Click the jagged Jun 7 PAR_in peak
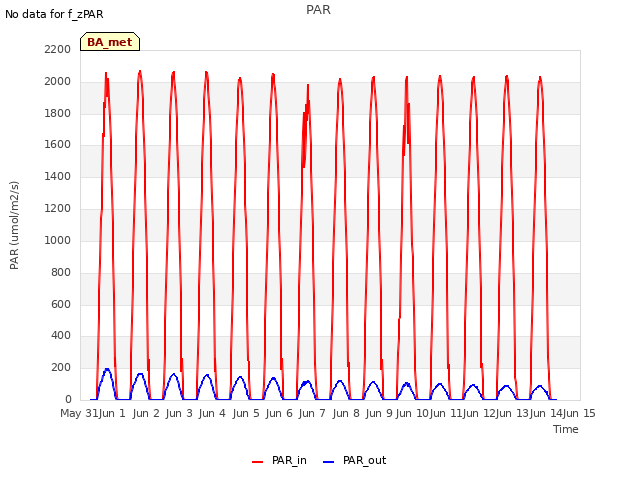 (x=308, y=85)
